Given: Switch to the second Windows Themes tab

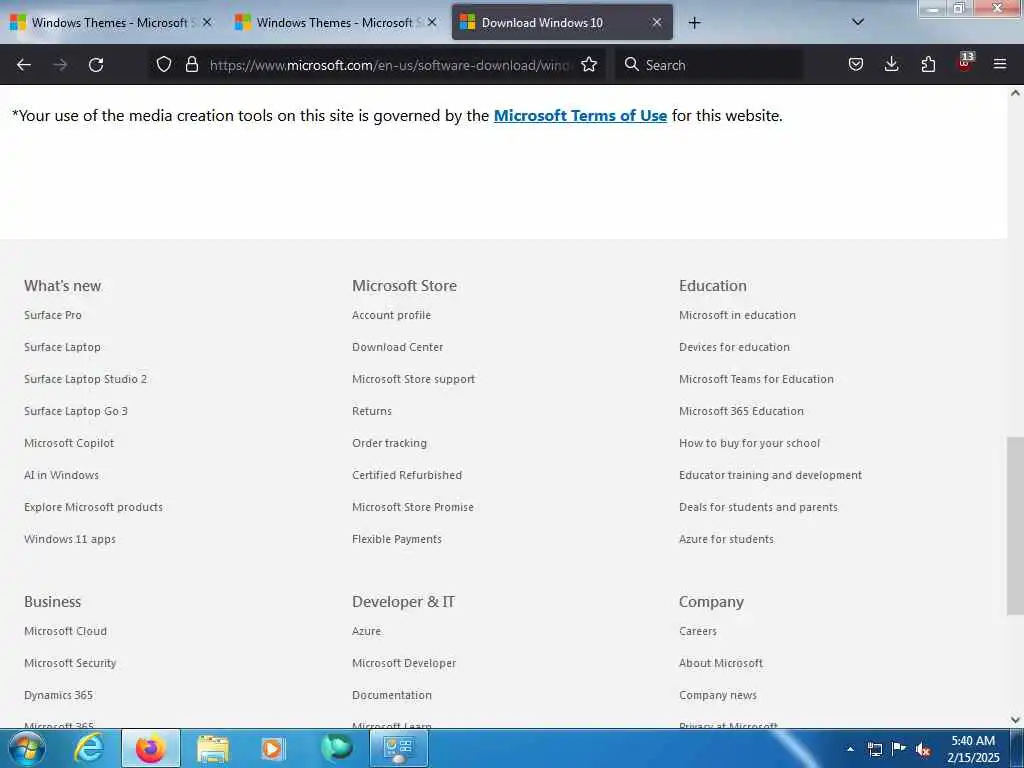Looking at the screenshot, I should pos(334,23).
